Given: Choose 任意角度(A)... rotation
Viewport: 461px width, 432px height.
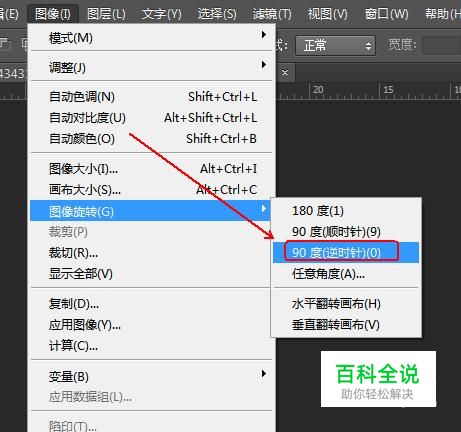Looking at the screenshot, I should tap(346, 274).
